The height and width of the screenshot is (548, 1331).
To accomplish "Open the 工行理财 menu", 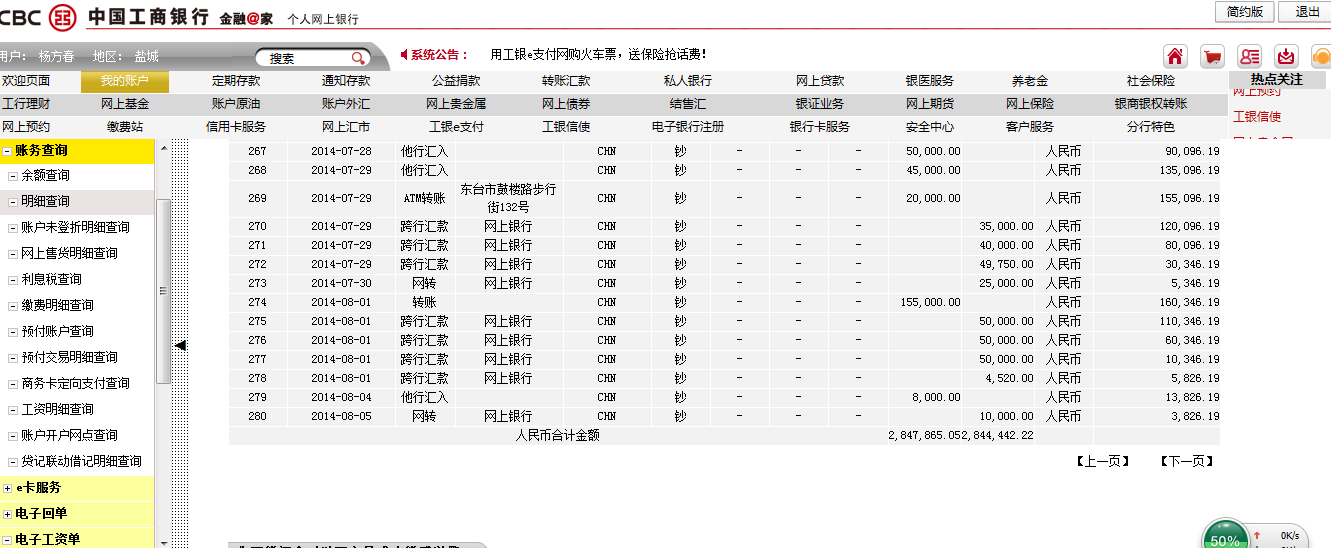I will pyautogui.click(x=26, y=103).
